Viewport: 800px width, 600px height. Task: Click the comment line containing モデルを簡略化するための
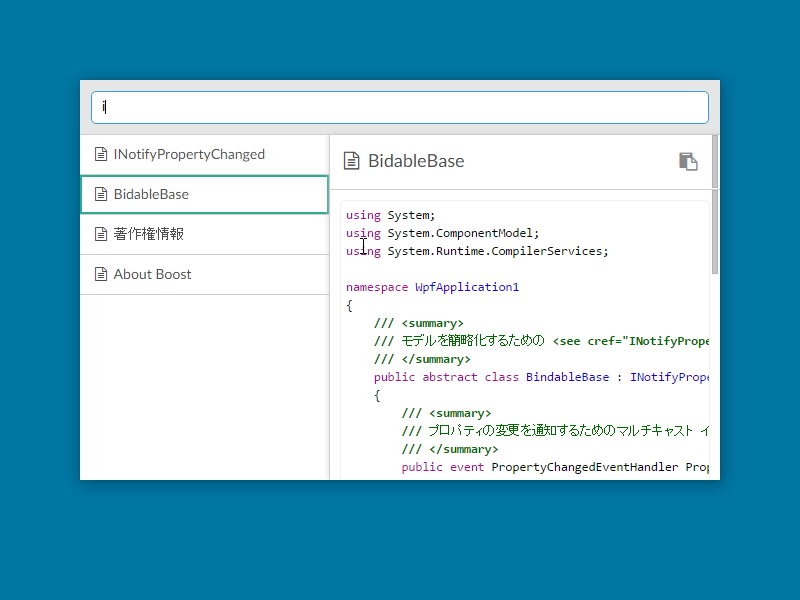click(x=541, y=341)
